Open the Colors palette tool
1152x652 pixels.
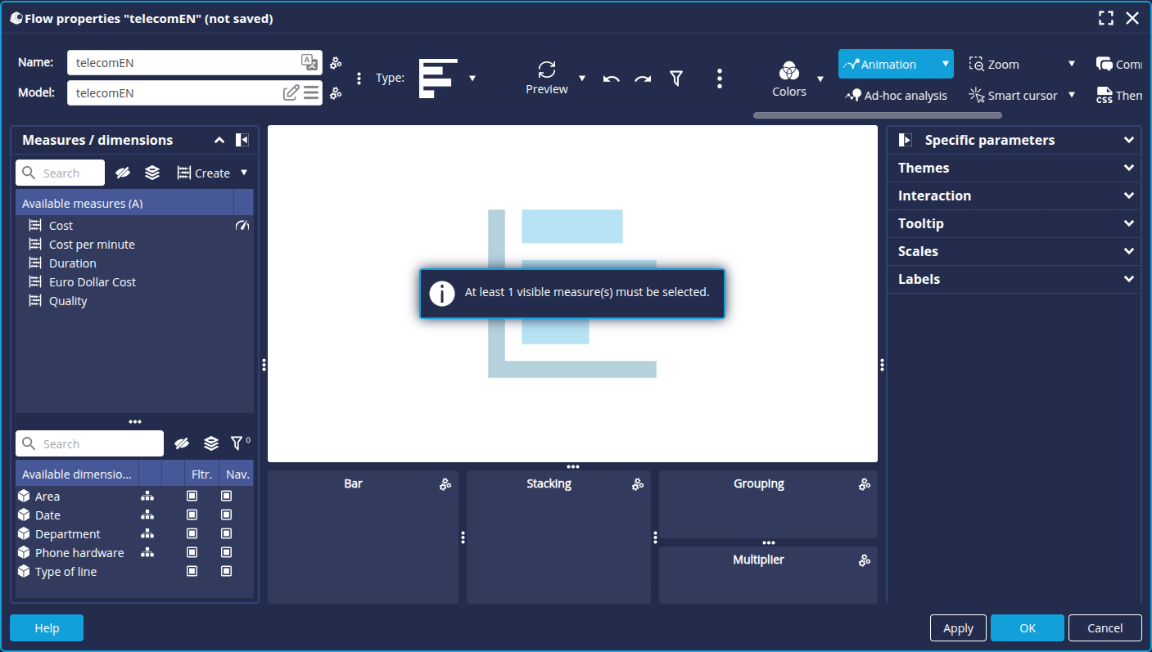click(789, 71)
